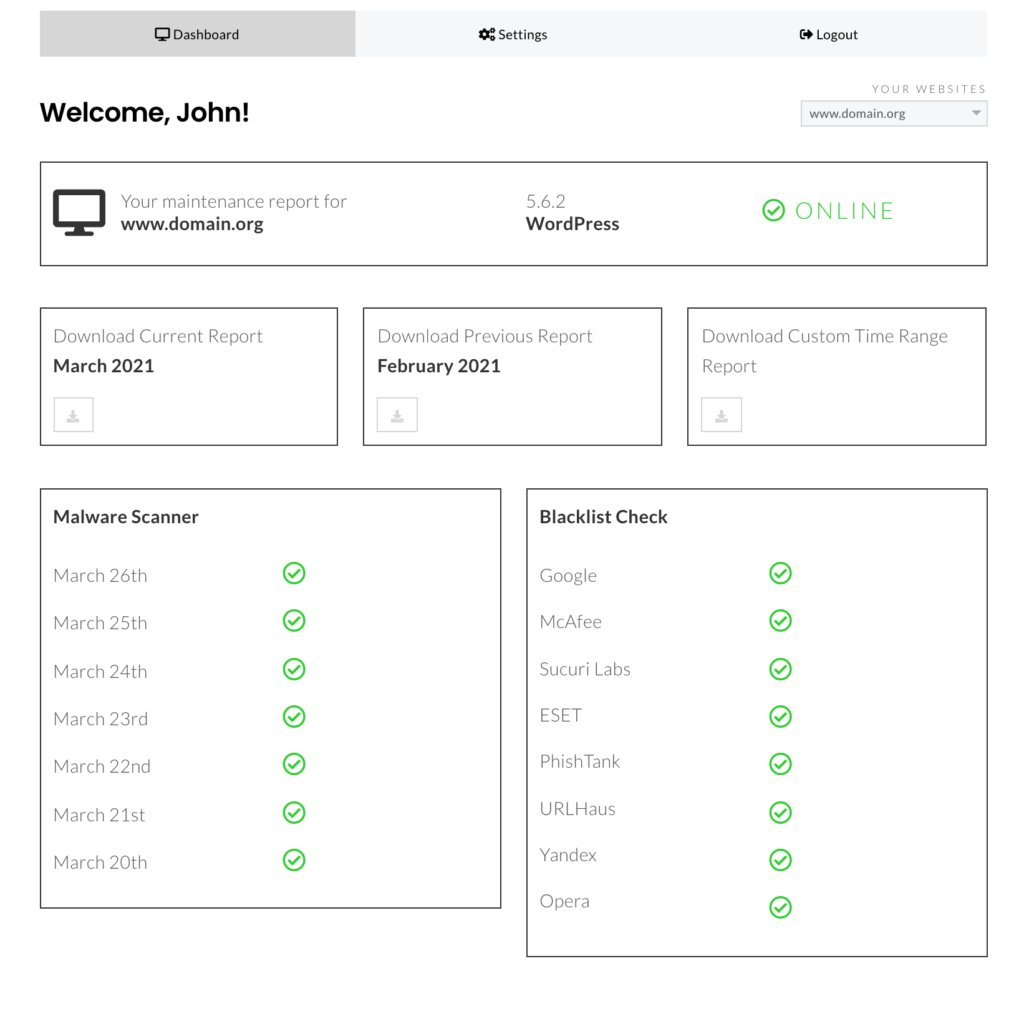Click the green ONLINE status check icon
The image size is (1024, 1014).
point(773,210)
